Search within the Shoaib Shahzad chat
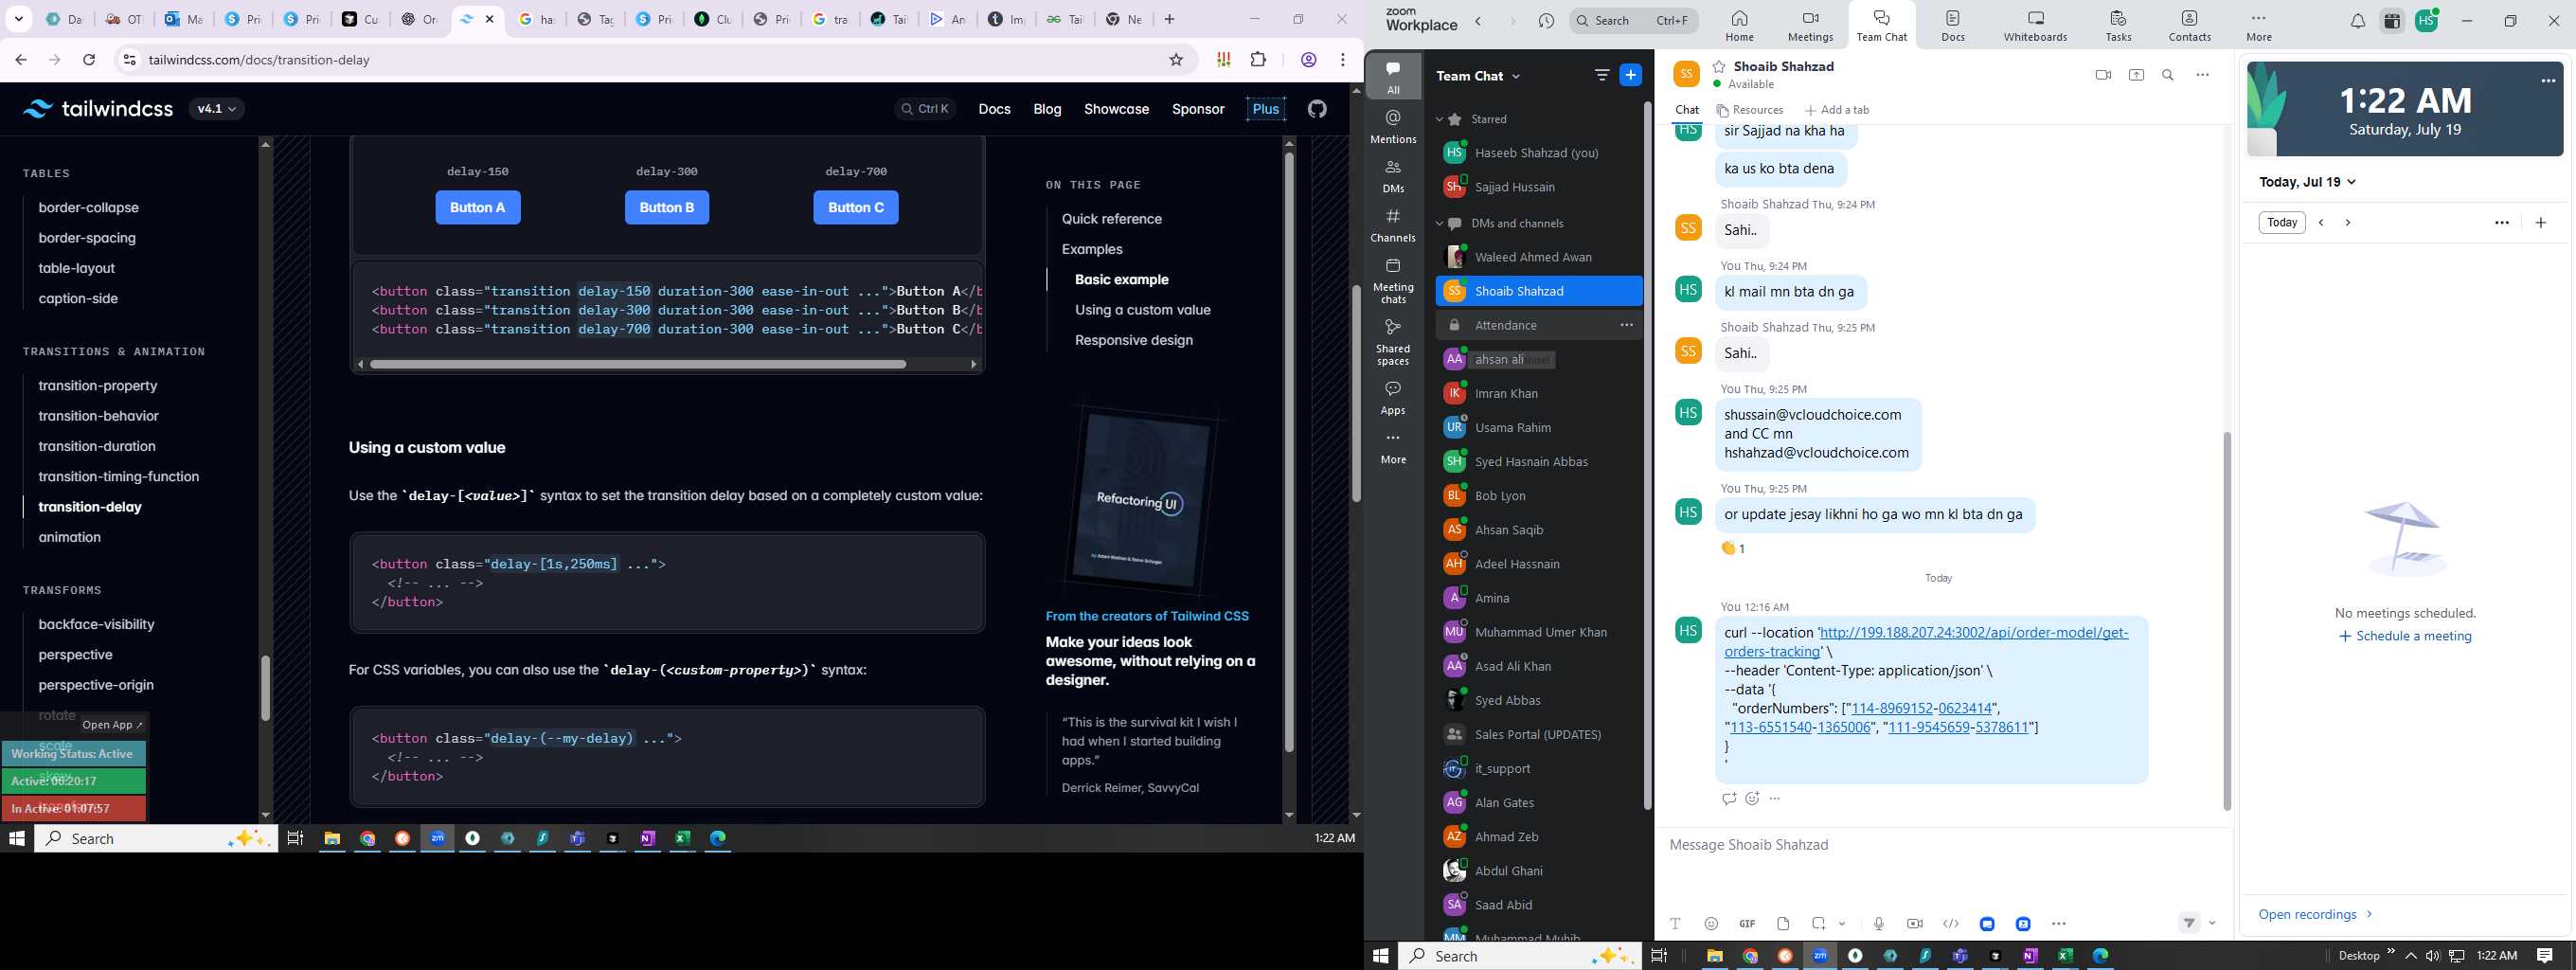Viewport: 2576px width, 970px height. click(2168, 75)
